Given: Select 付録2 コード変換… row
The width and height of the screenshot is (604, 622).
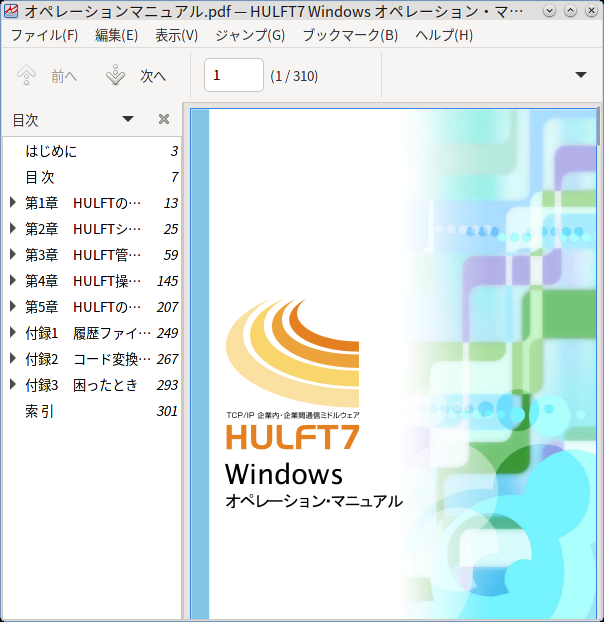Looking at the screenshot, I should point(91,359).
